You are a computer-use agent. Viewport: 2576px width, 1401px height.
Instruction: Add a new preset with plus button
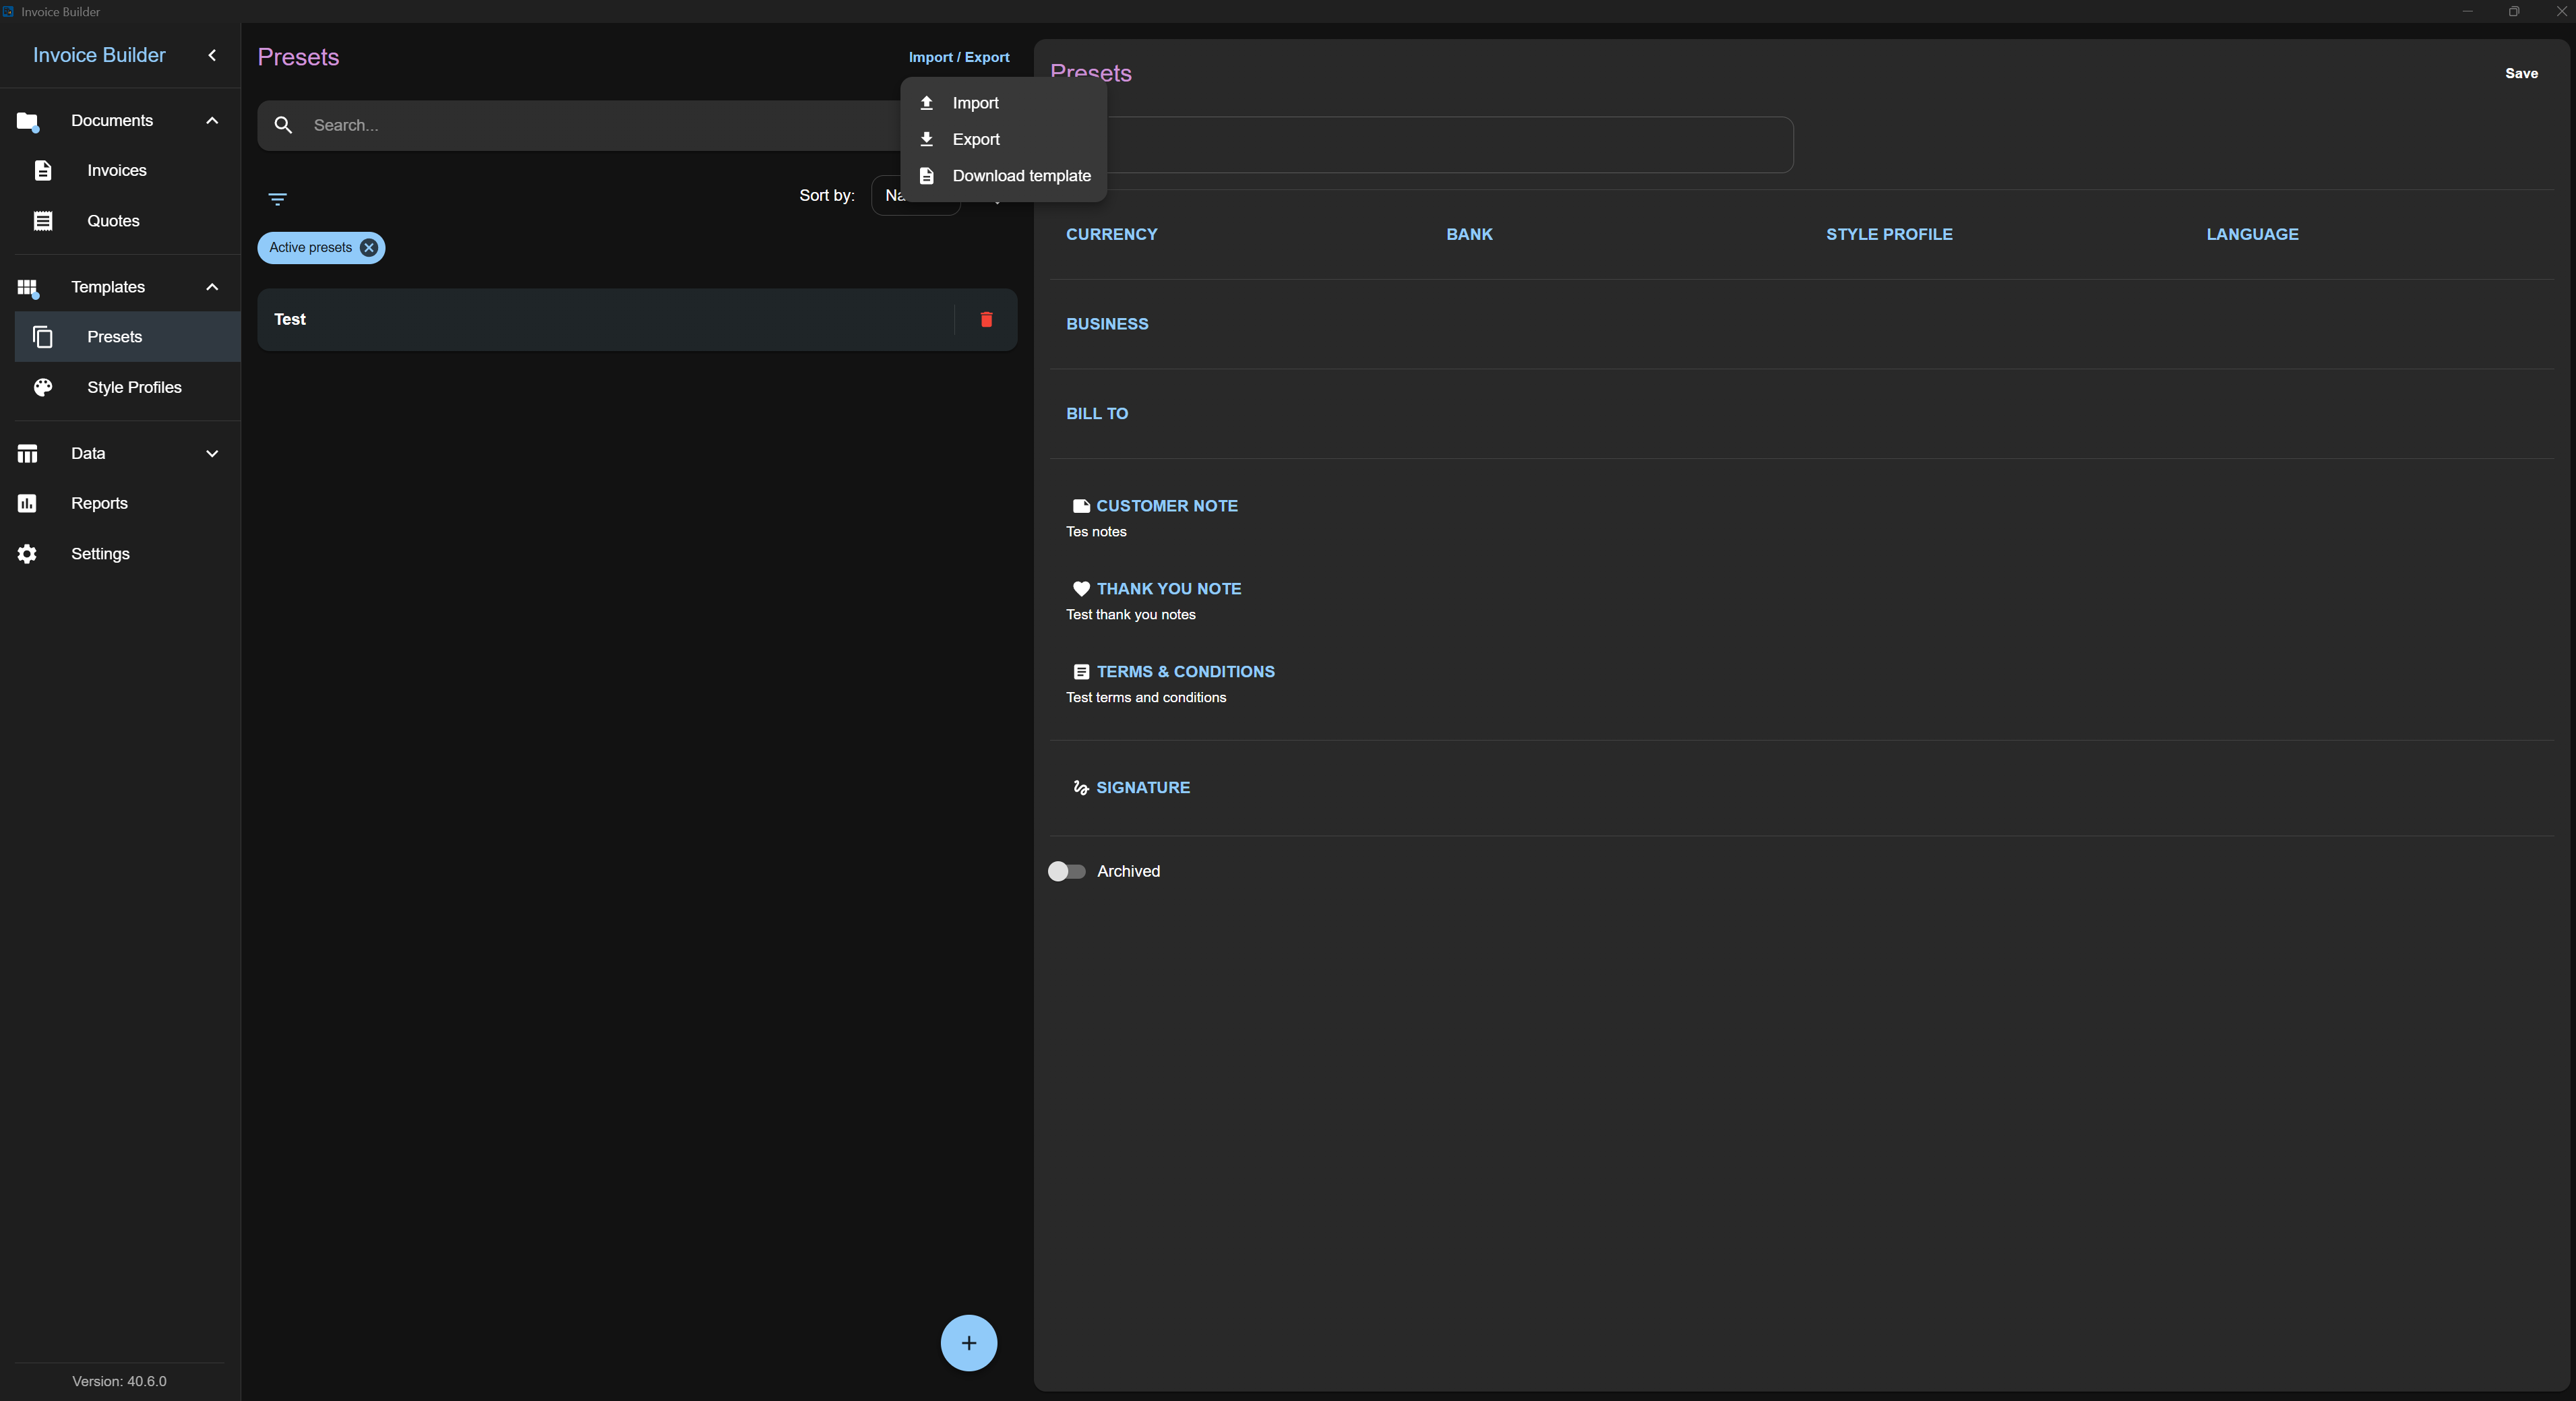(968, 1343)
